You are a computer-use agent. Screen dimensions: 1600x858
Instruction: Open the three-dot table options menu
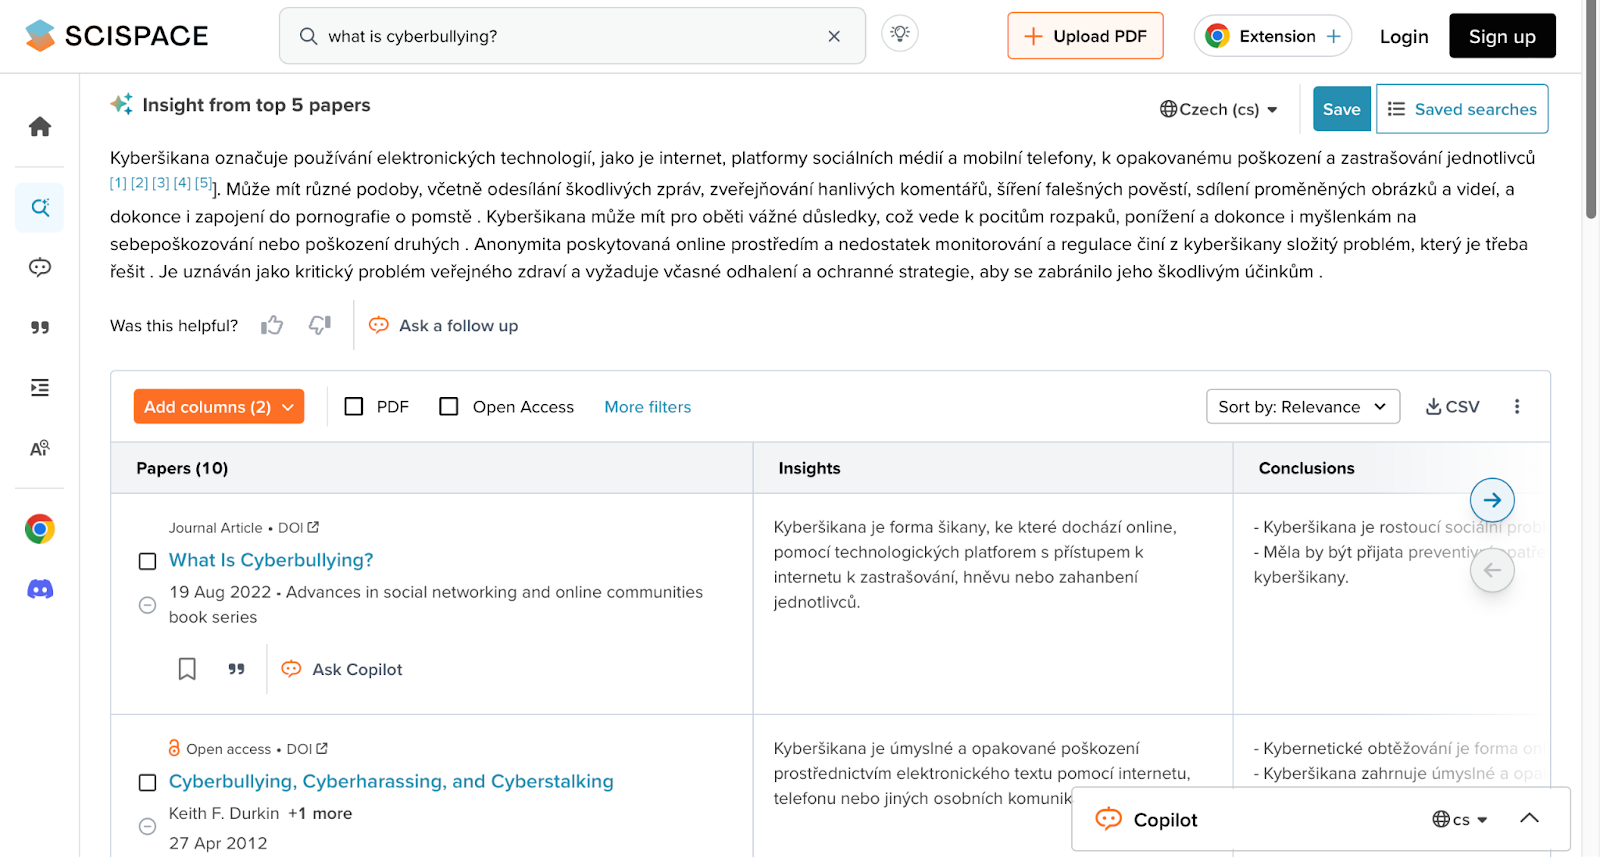(x=1517, y=407)
